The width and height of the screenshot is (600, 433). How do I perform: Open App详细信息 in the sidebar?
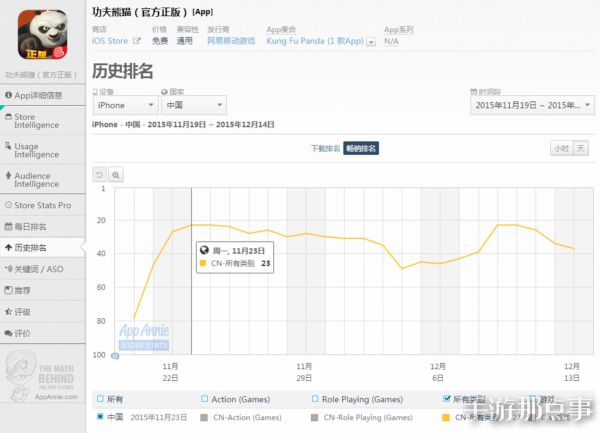click(x=42, y=95)
